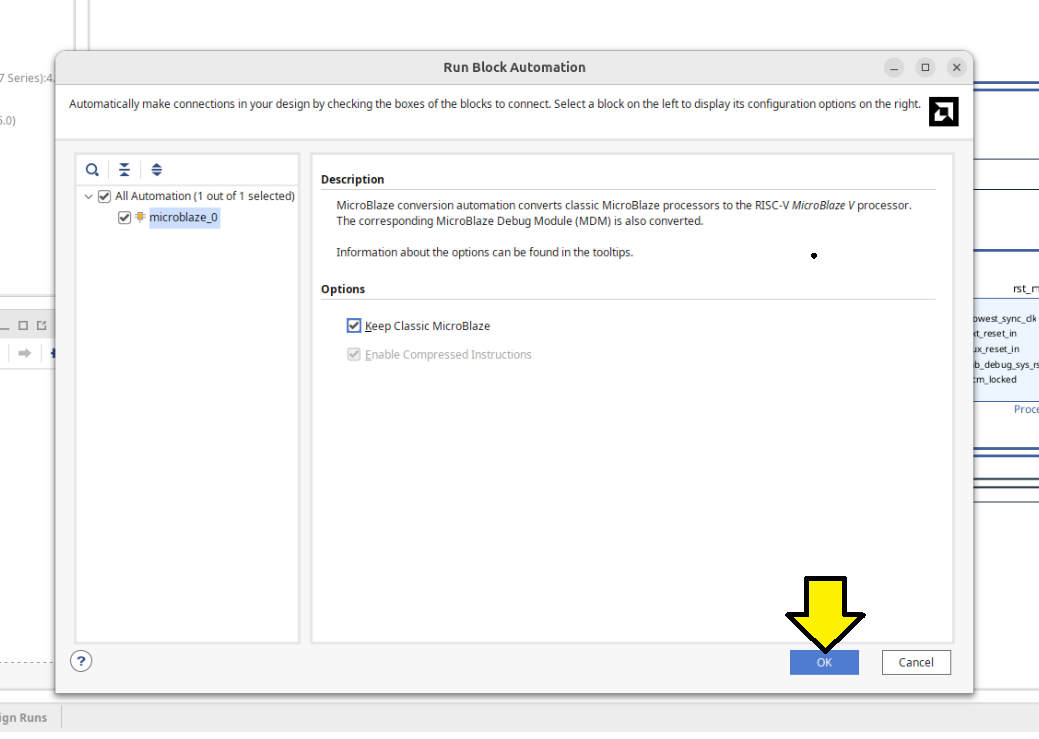Click the gray forward arrow in background toolbar

(x=24, y=353)
